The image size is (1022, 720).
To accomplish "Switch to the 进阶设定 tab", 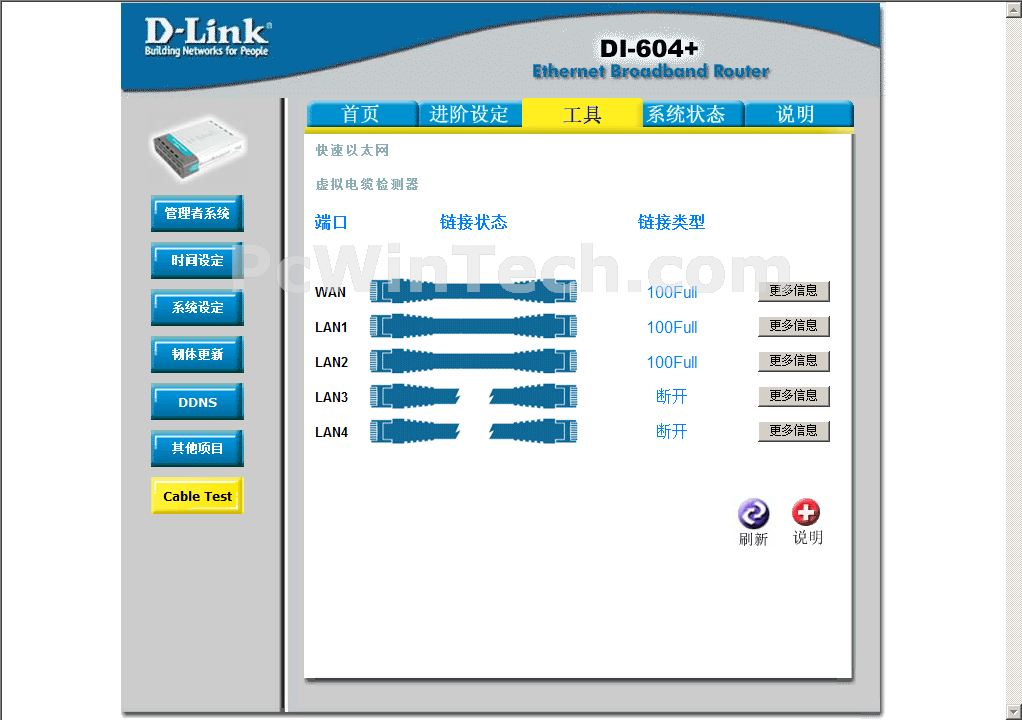I will point(469,114).
